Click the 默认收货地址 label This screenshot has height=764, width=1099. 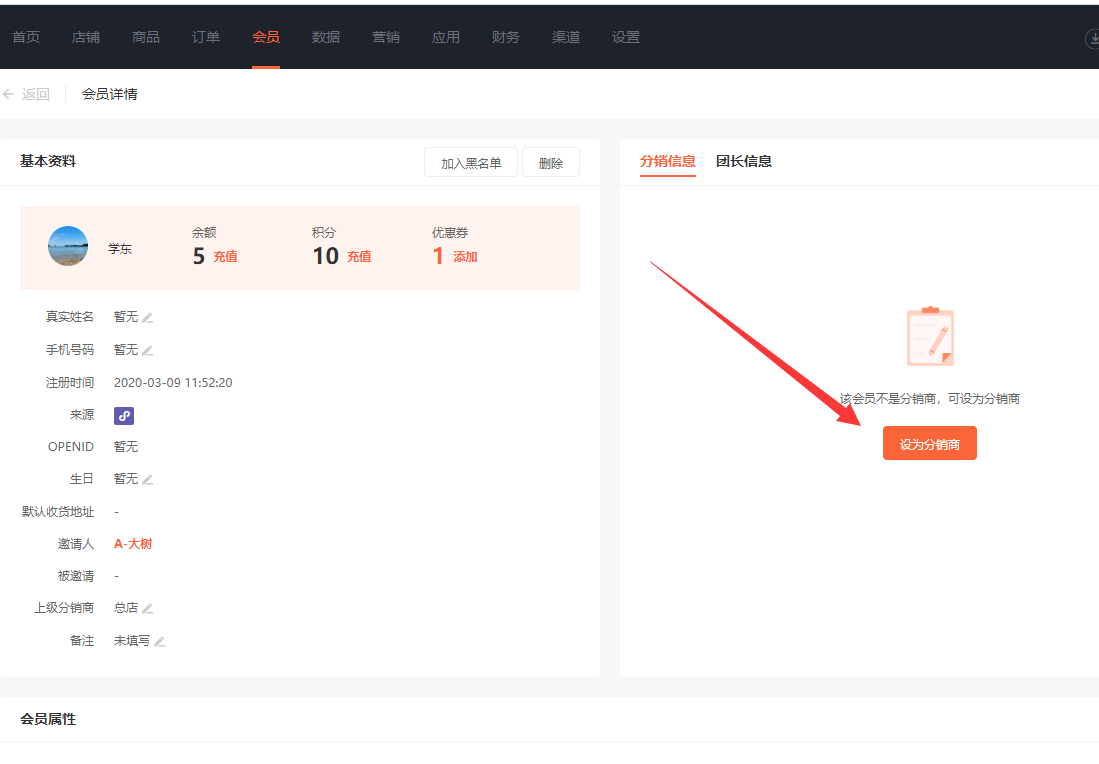coord(57,512)
